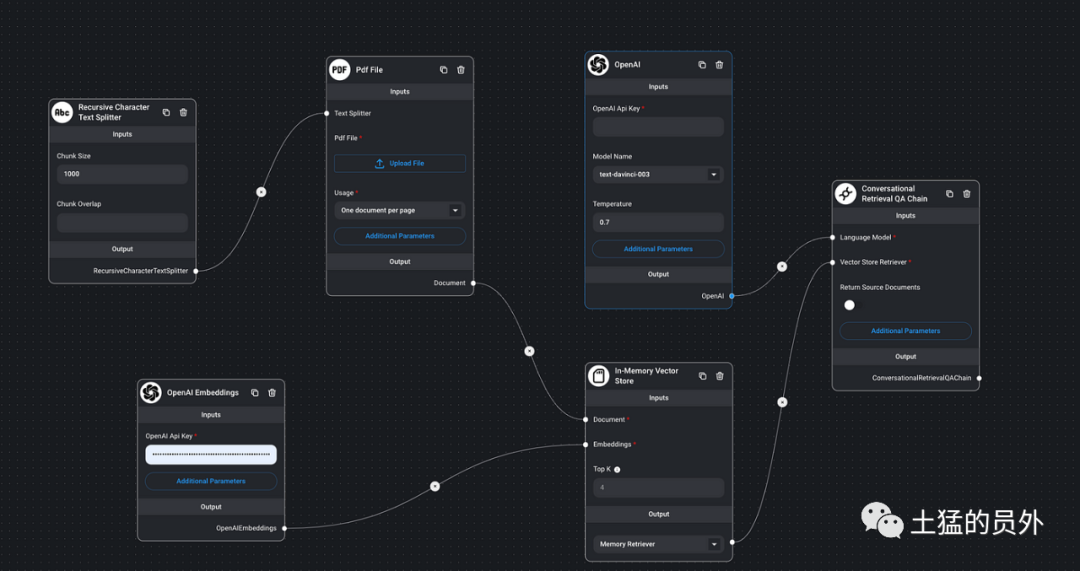
Task: Toggle Return Source Documents switch
Action: [851, 305]
